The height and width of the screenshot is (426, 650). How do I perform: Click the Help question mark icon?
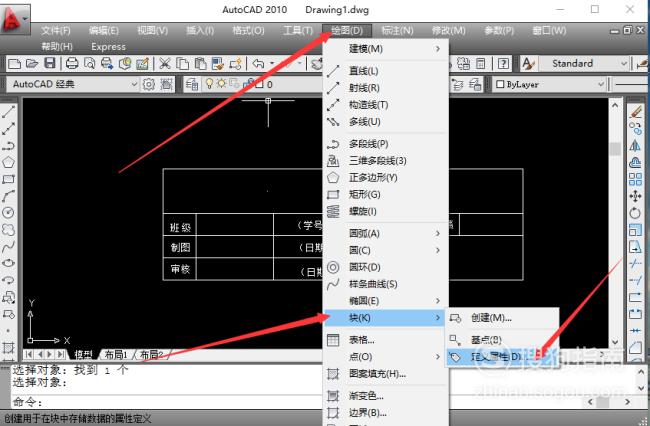[x=503, y=63]
